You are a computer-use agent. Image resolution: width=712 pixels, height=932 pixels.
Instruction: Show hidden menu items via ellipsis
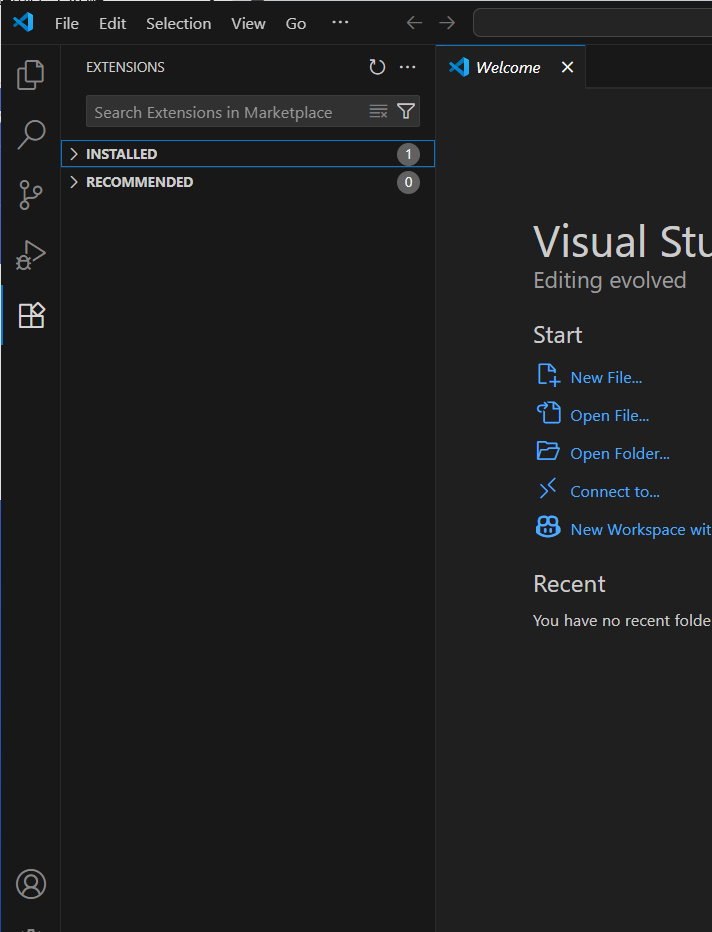tap(340, 23)
